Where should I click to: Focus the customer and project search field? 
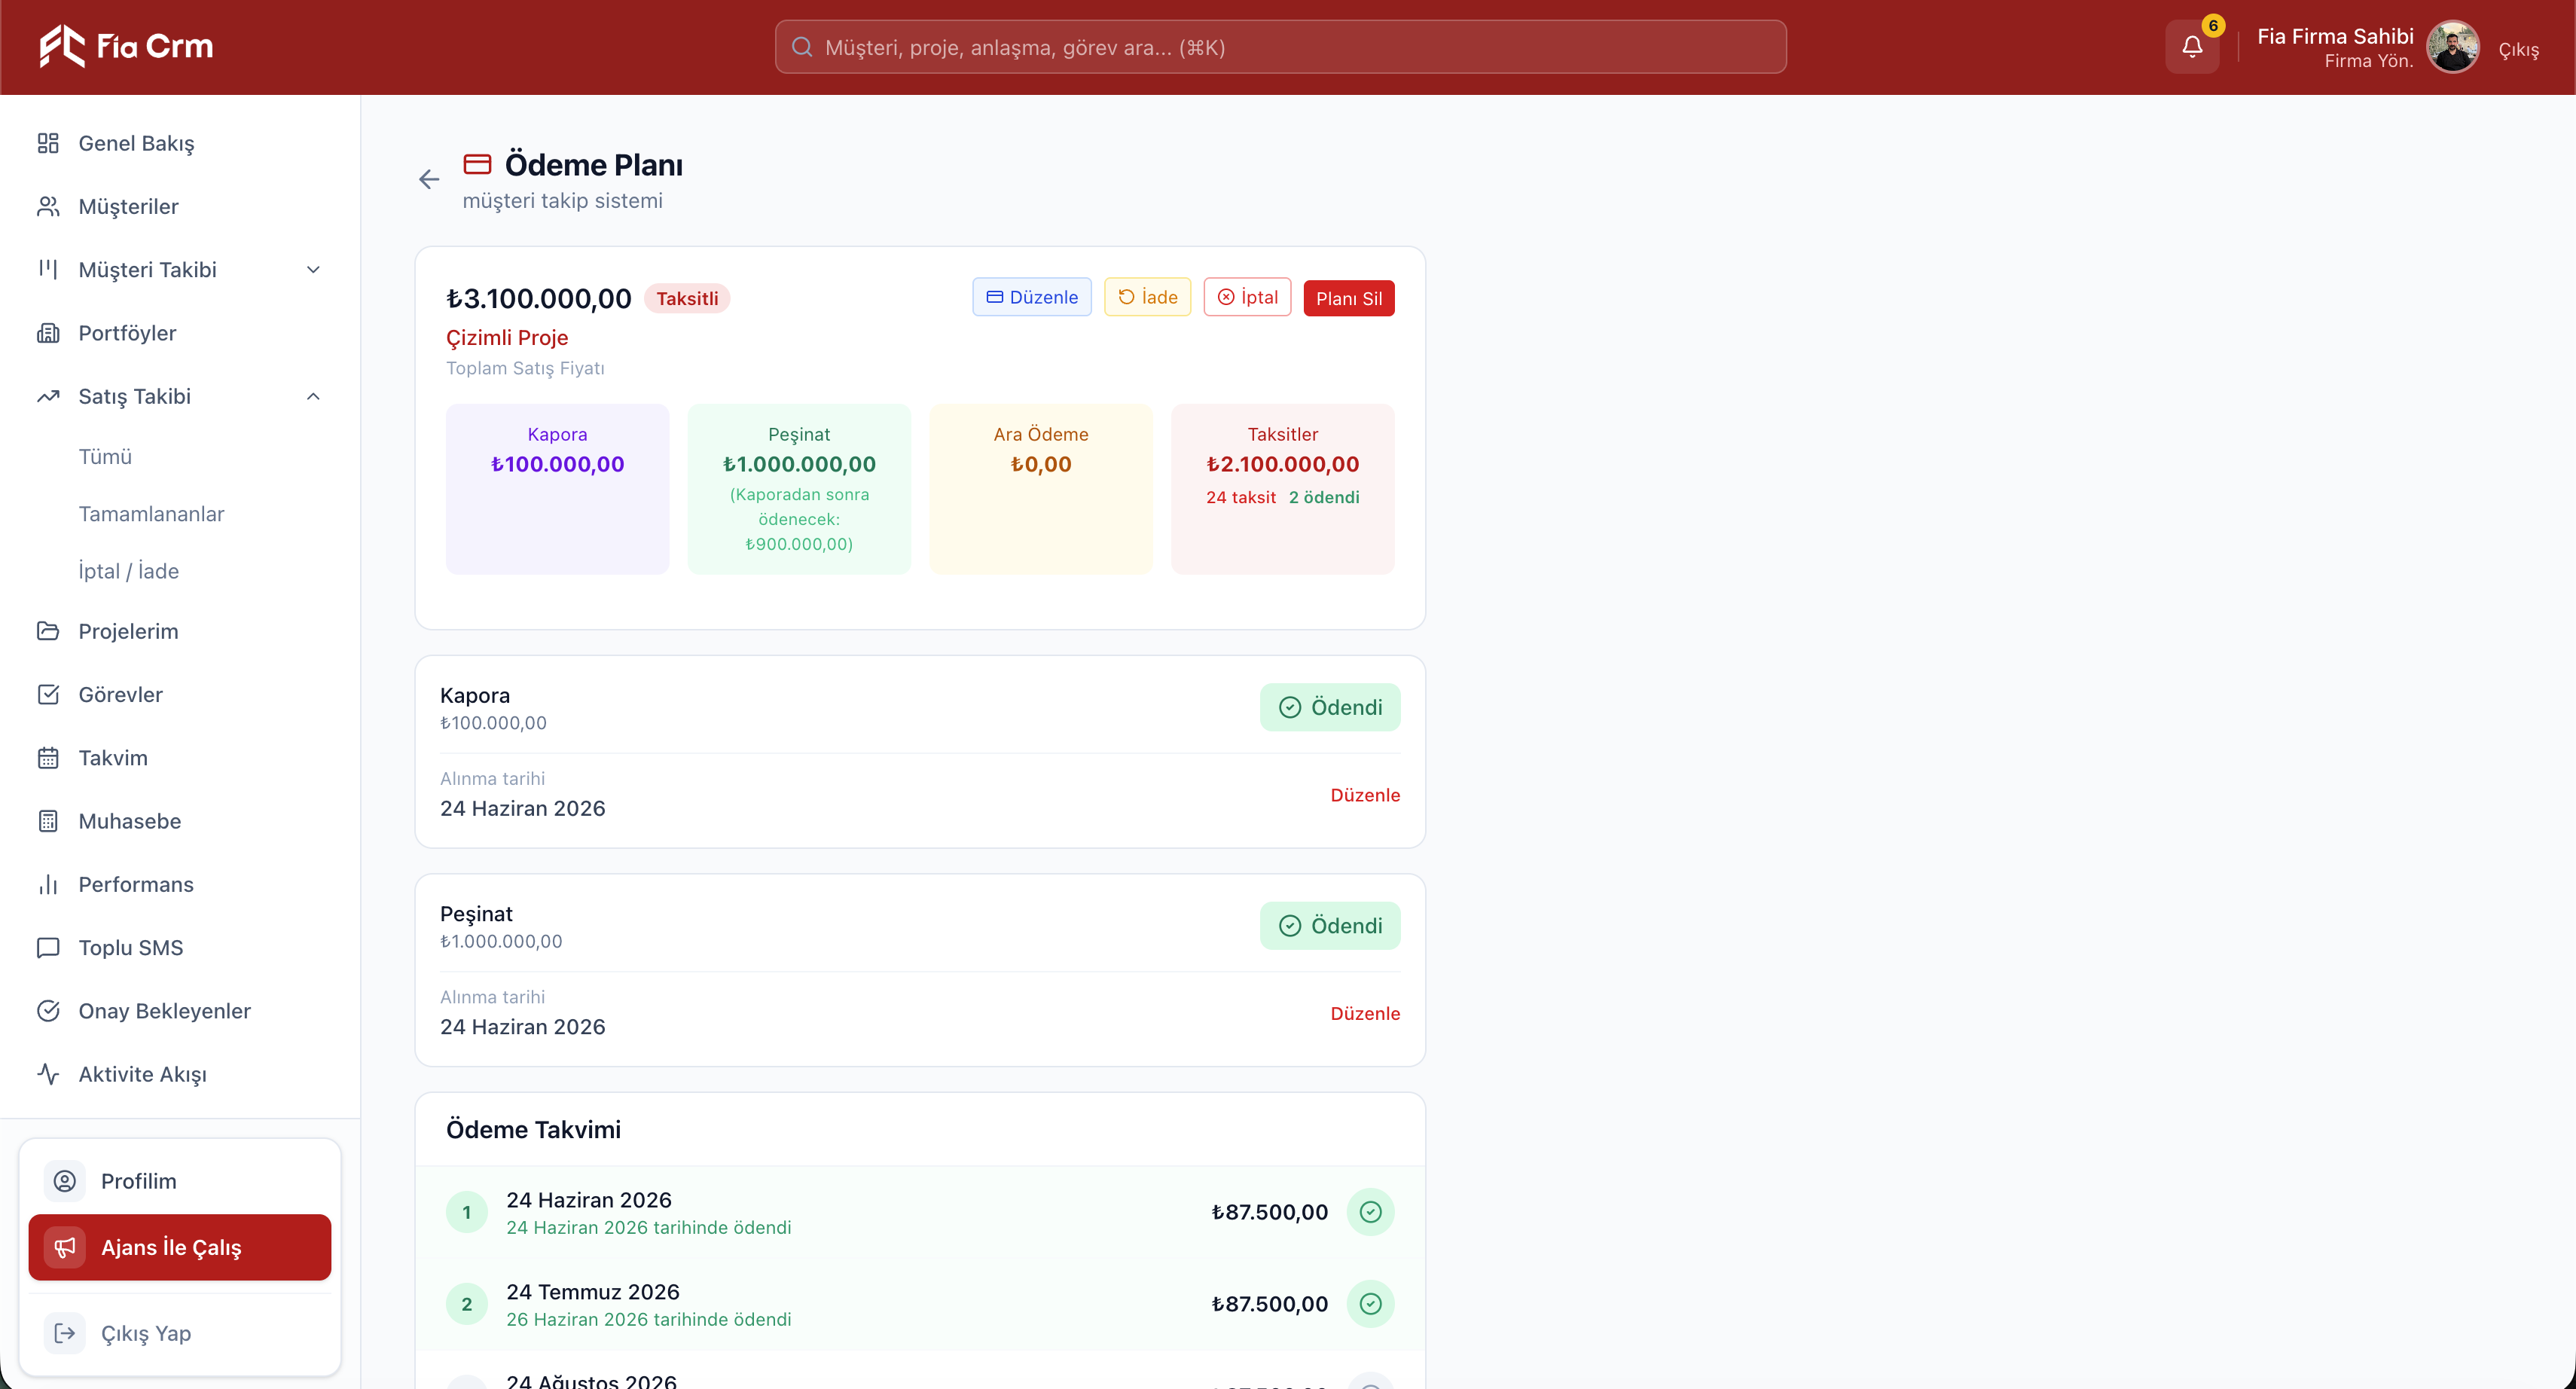[1280, 47]
